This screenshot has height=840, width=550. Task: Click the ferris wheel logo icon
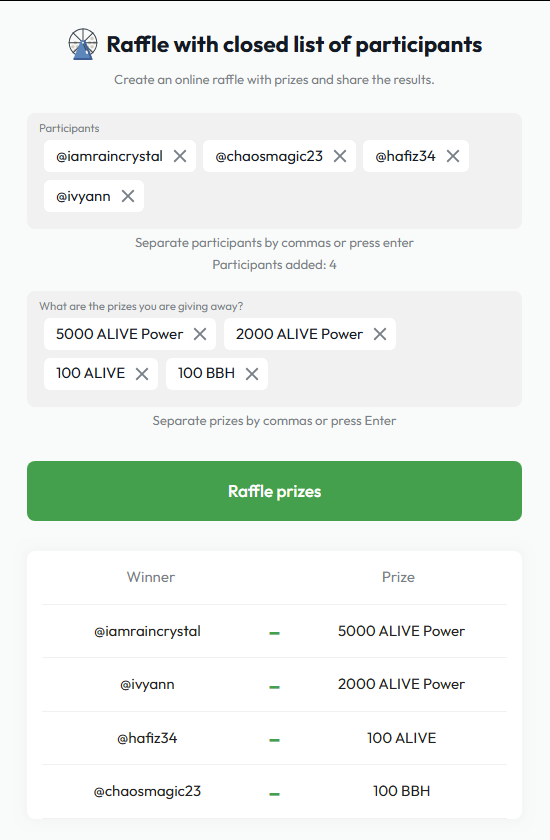(83, 44)
